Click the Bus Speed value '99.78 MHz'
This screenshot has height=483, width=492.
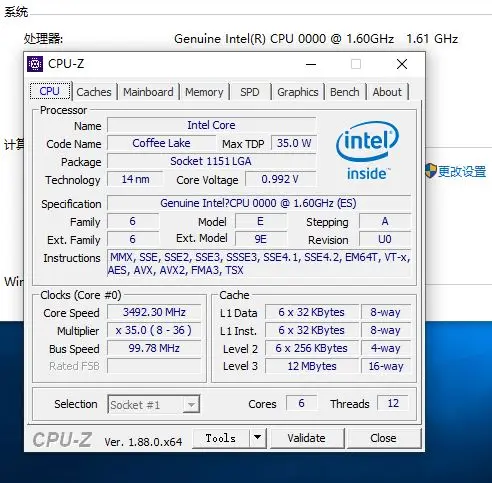click(154, 348)
